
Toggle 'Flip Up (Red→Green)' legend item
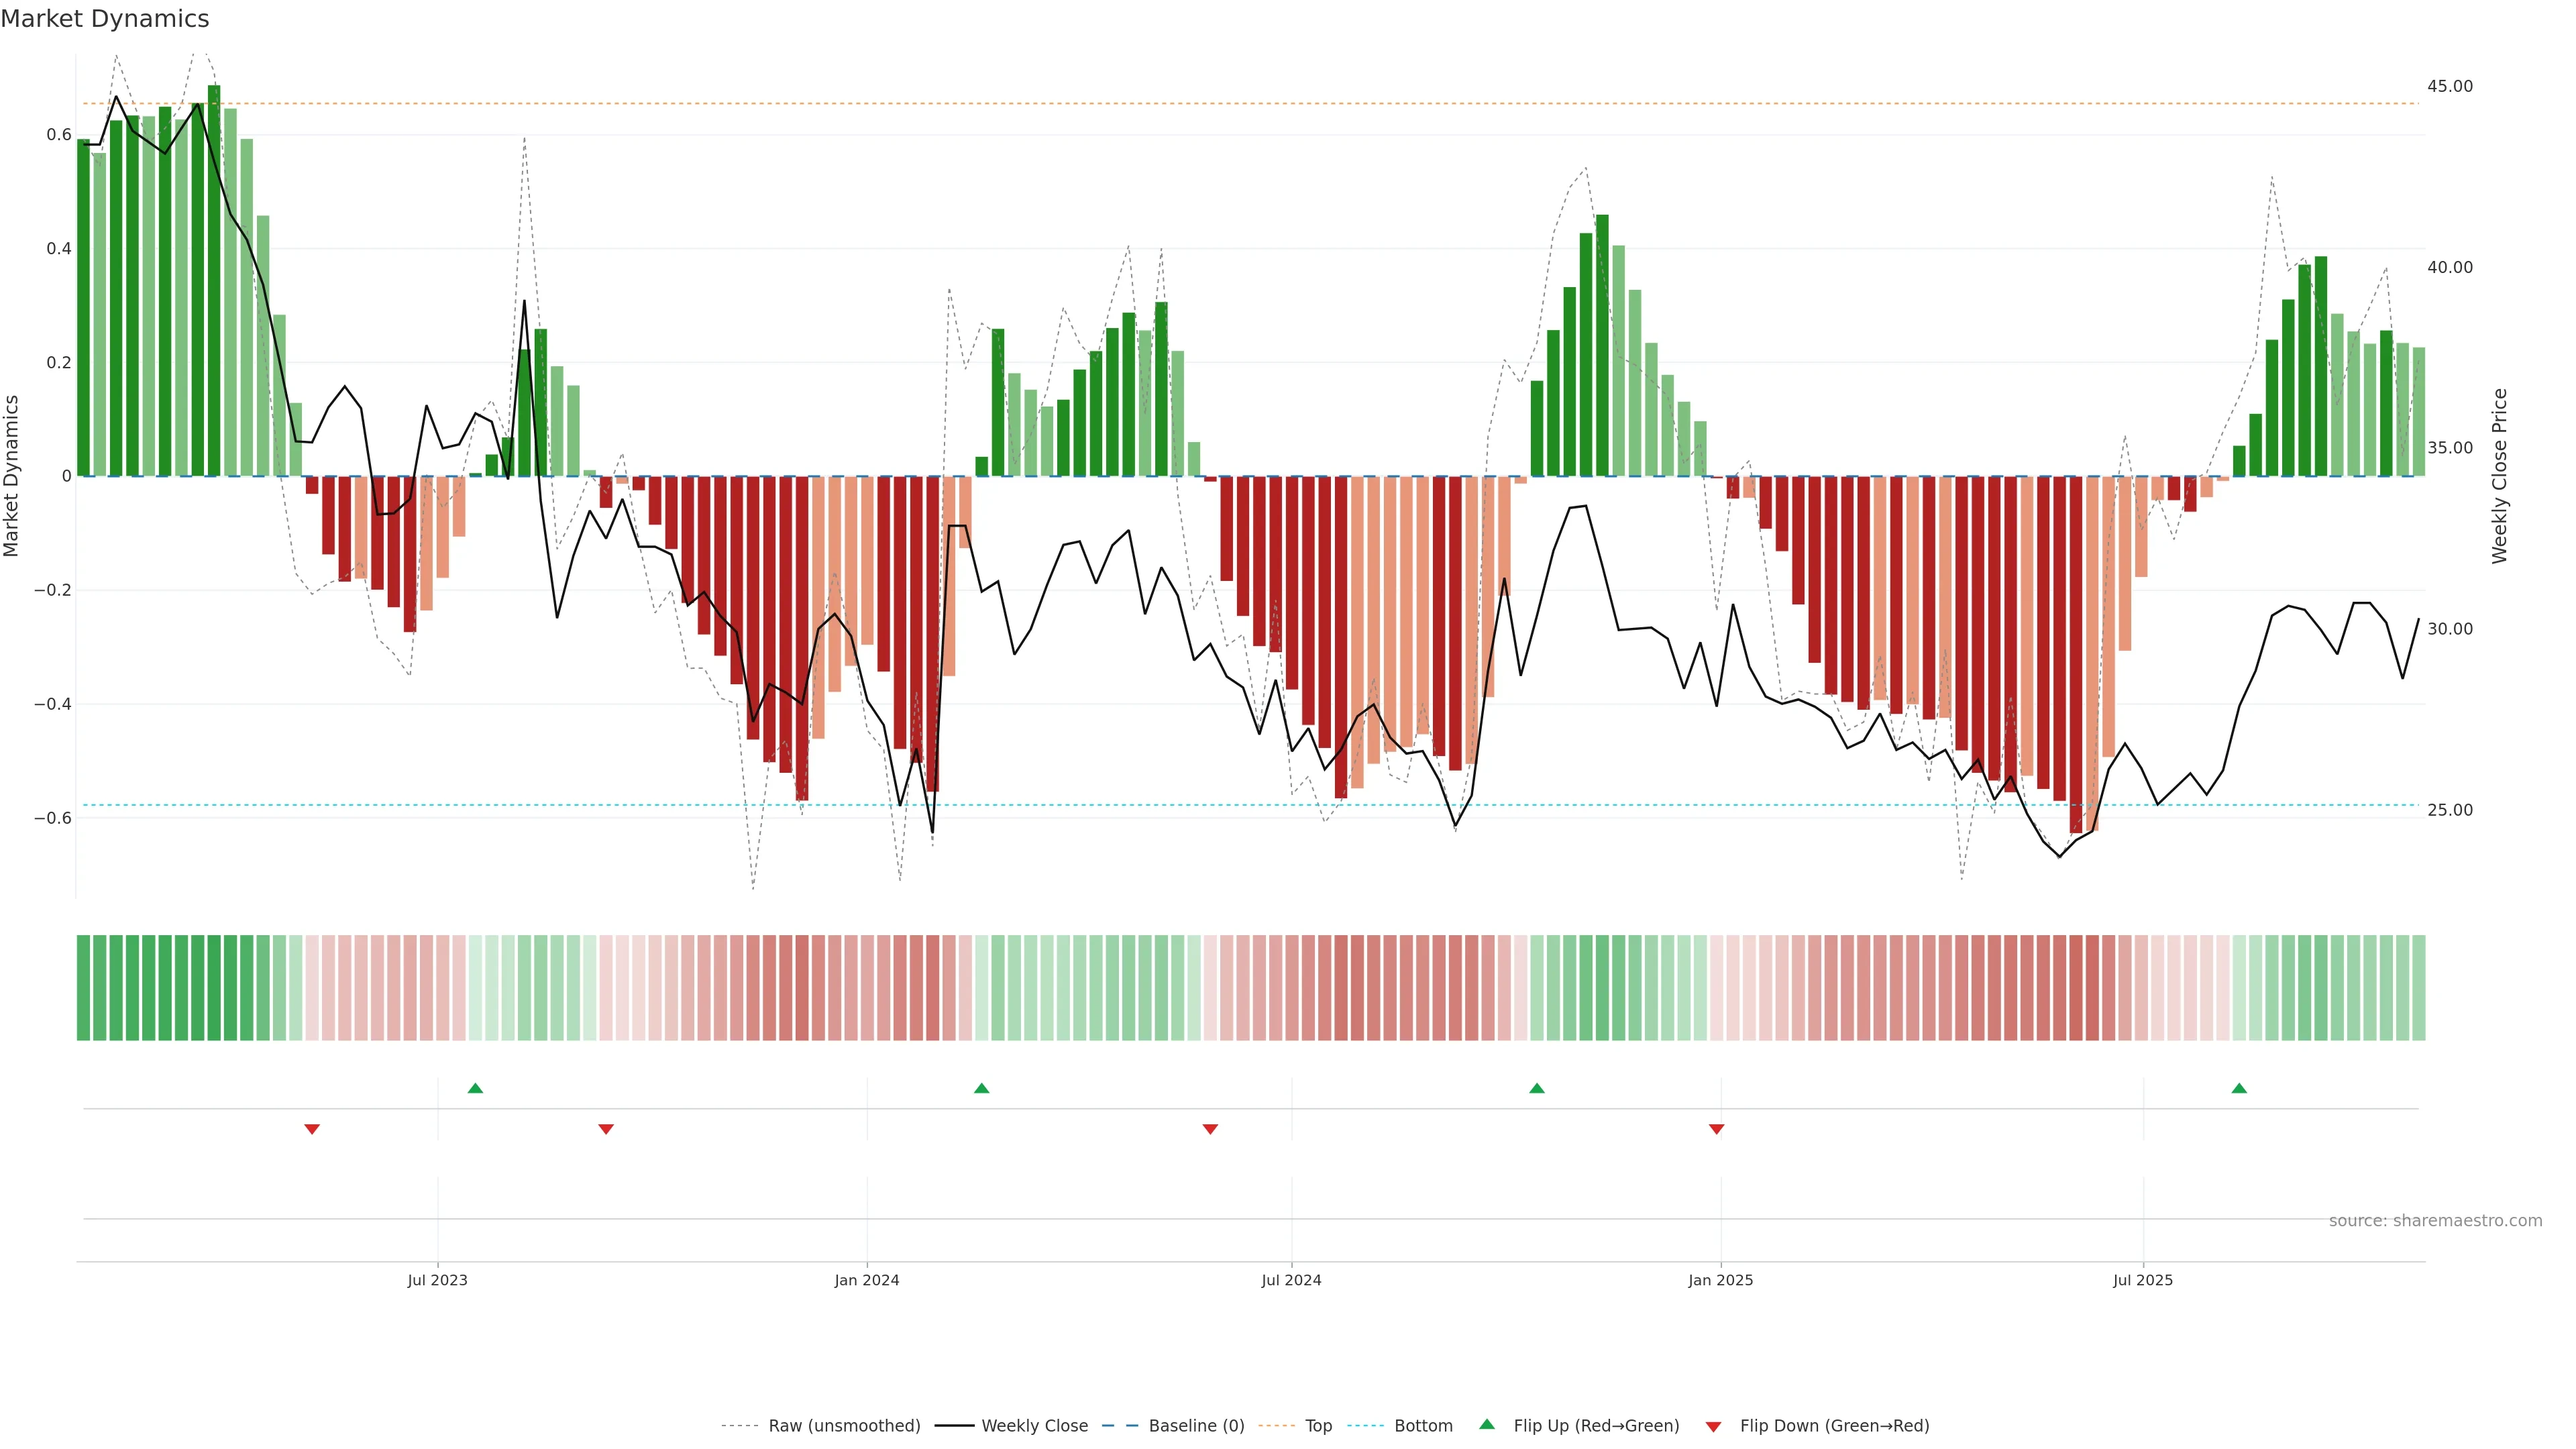1596,1426
